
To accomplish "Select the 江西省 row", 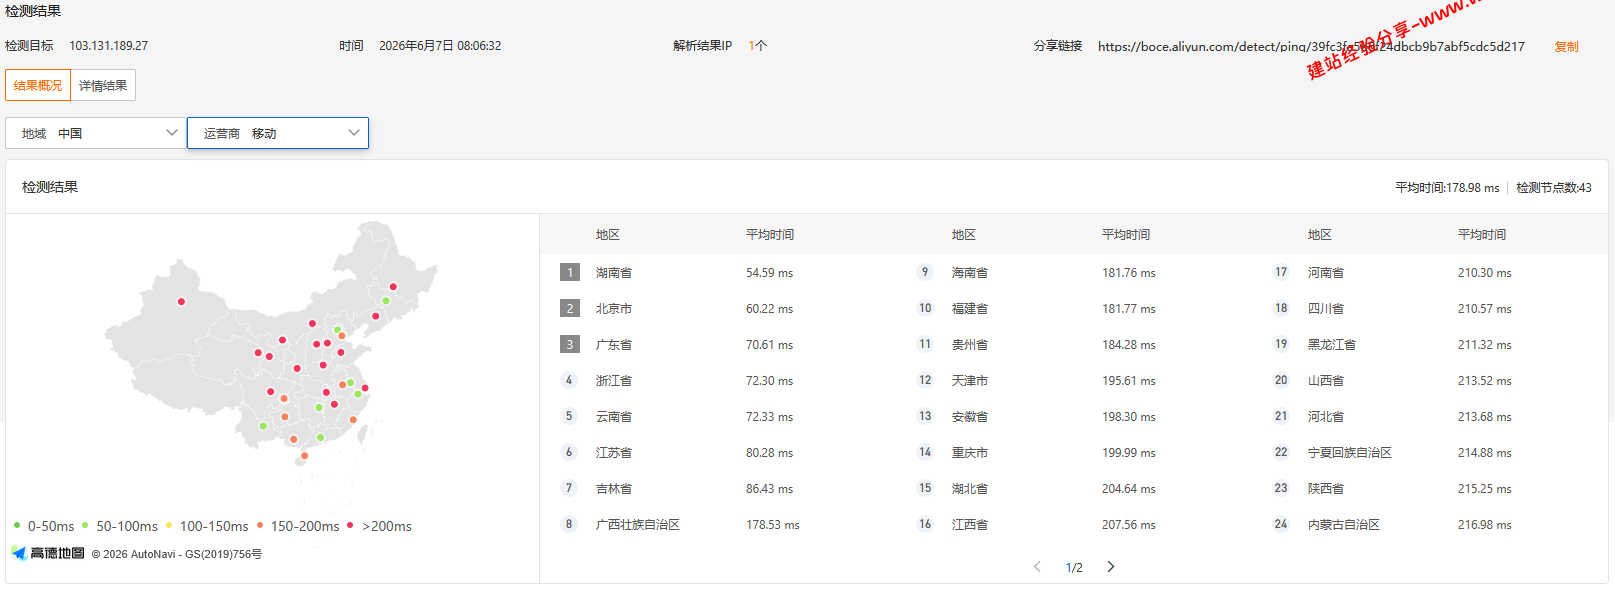I will [x=1074, y=524].
